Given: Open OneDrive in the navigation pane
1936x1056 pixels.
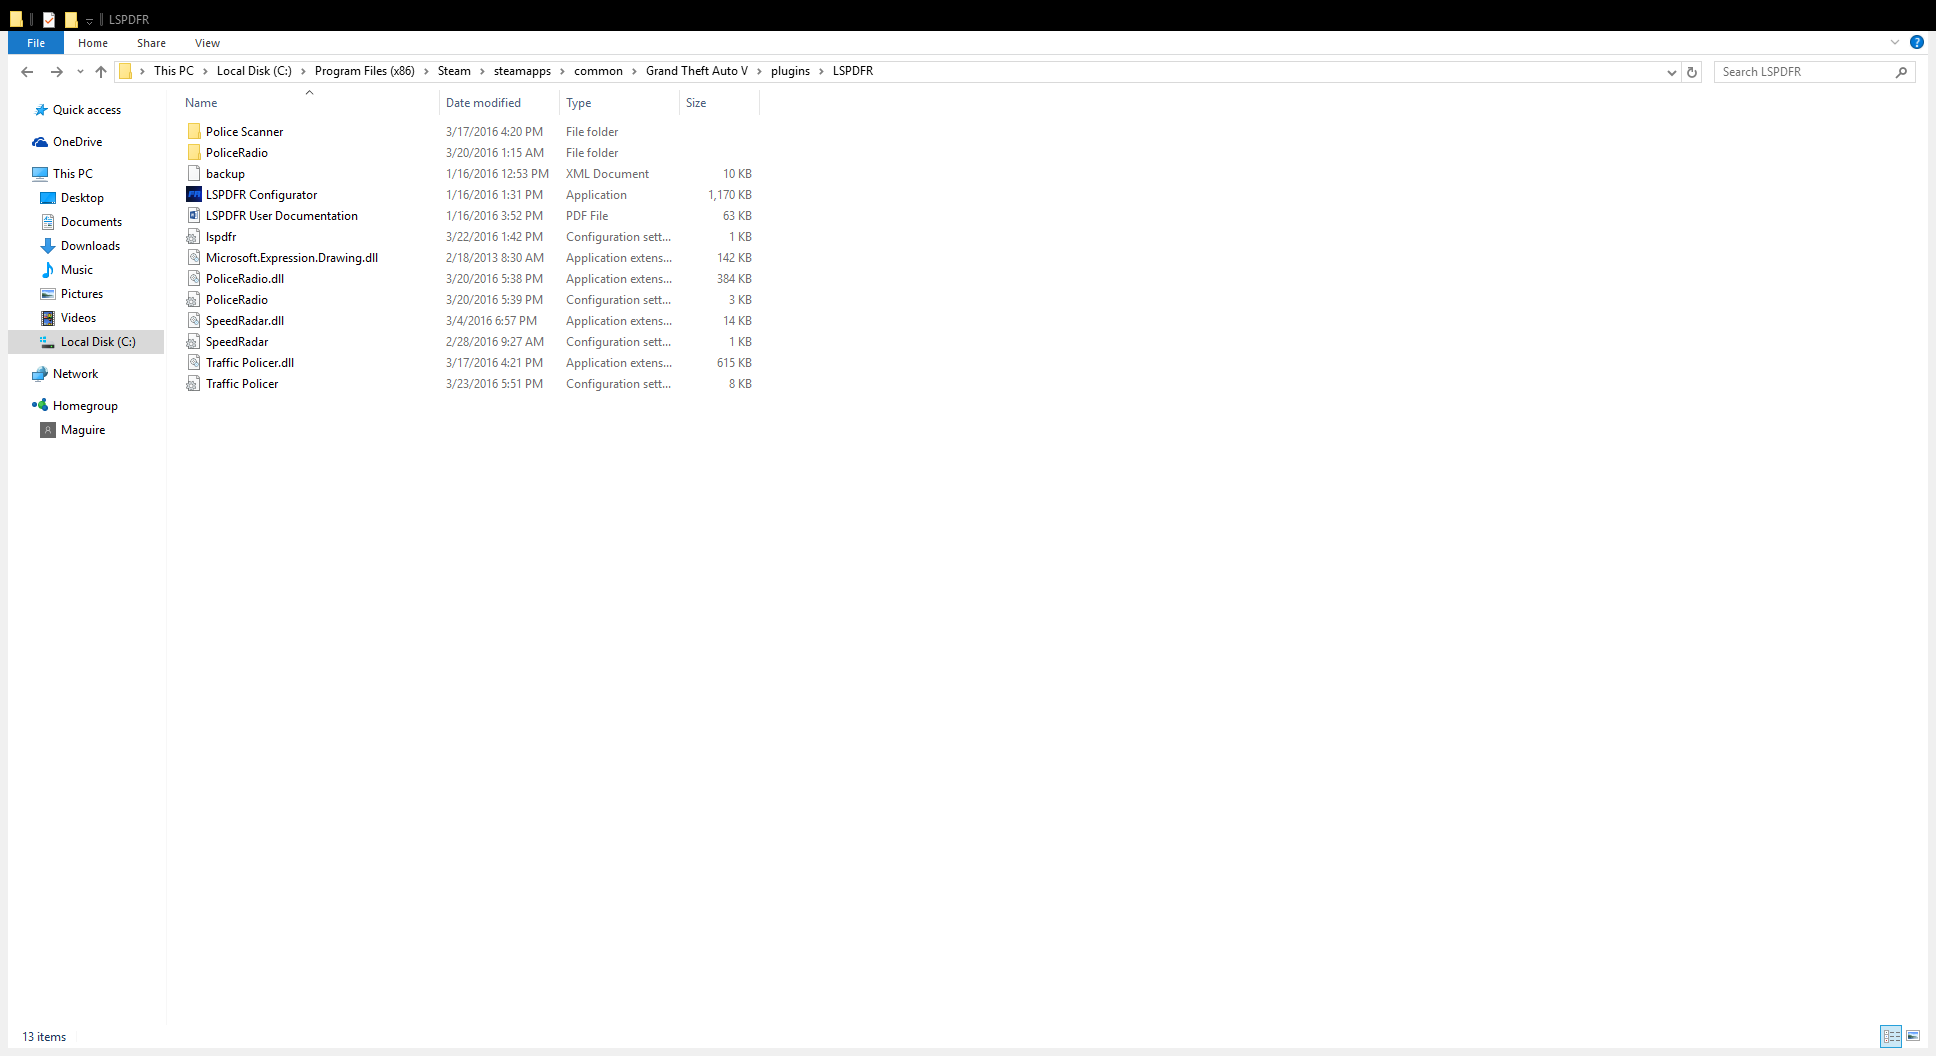Looking at the screenshot, I should click(x=77, y=142).
